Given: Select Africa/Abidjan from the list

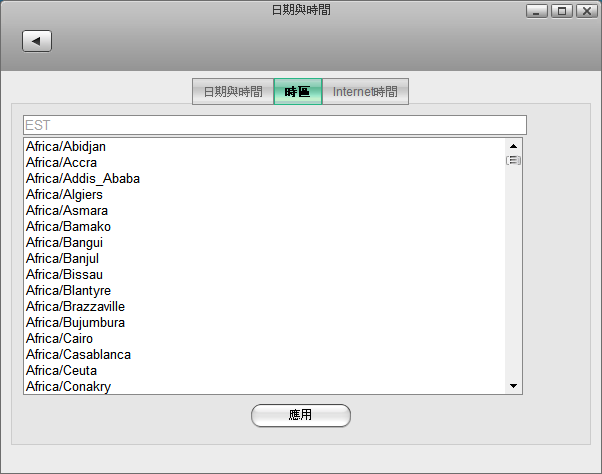Looking at the screenshot, I should tap(66, 147).
